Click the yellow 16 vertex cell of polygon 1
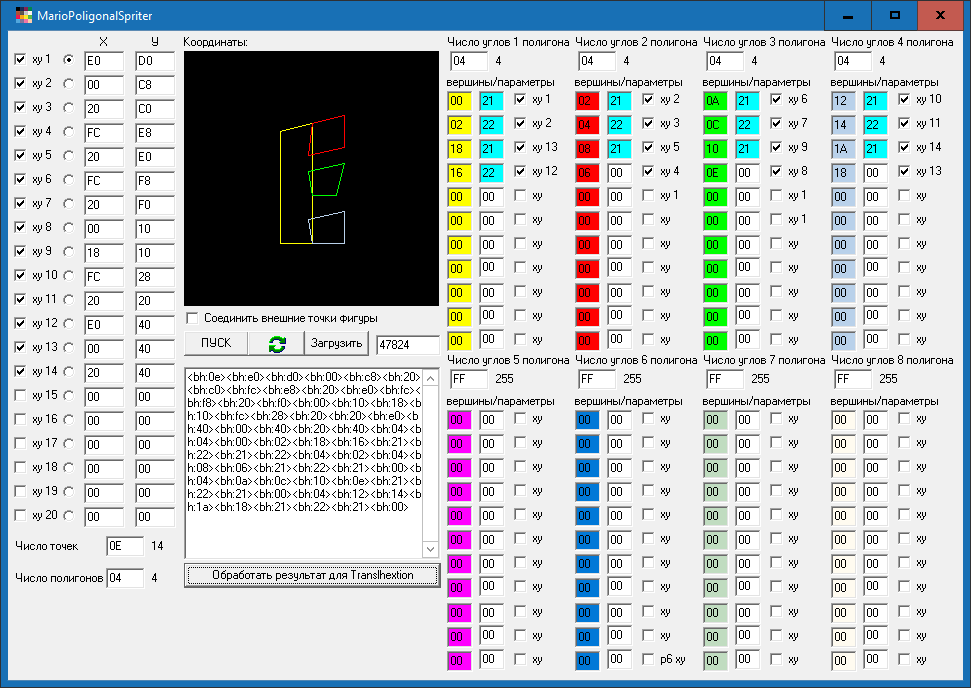971x688 pixels. 459,173
